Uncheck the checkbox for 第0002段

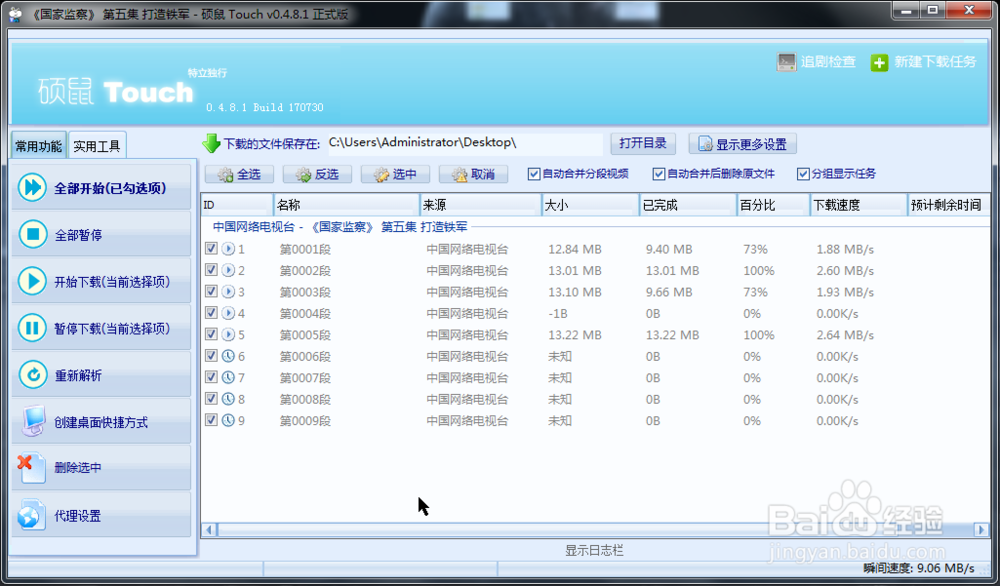click(x=211, y=270)
